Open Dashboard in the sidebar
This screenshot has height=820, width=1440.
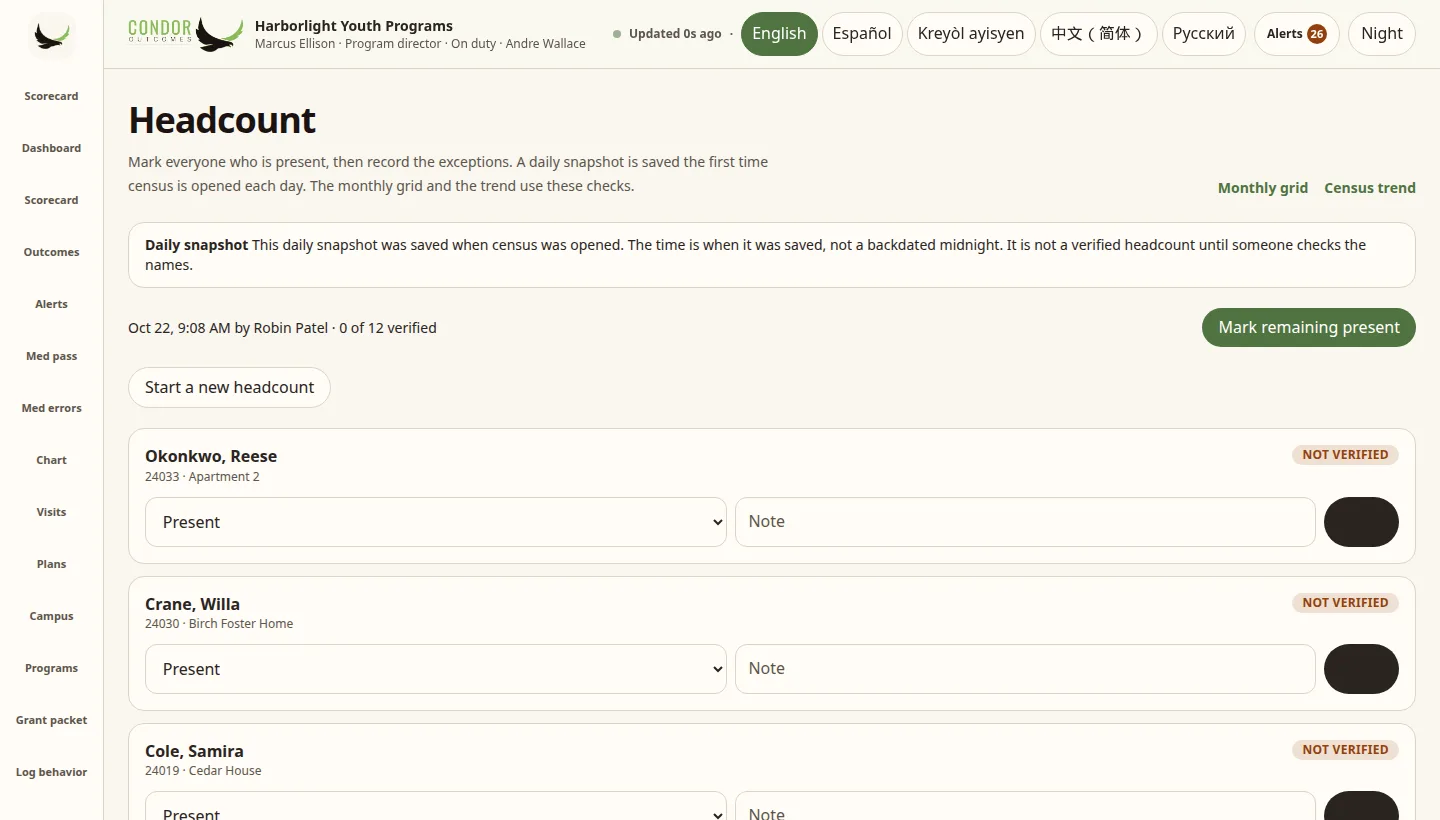(x=51, y=148)
